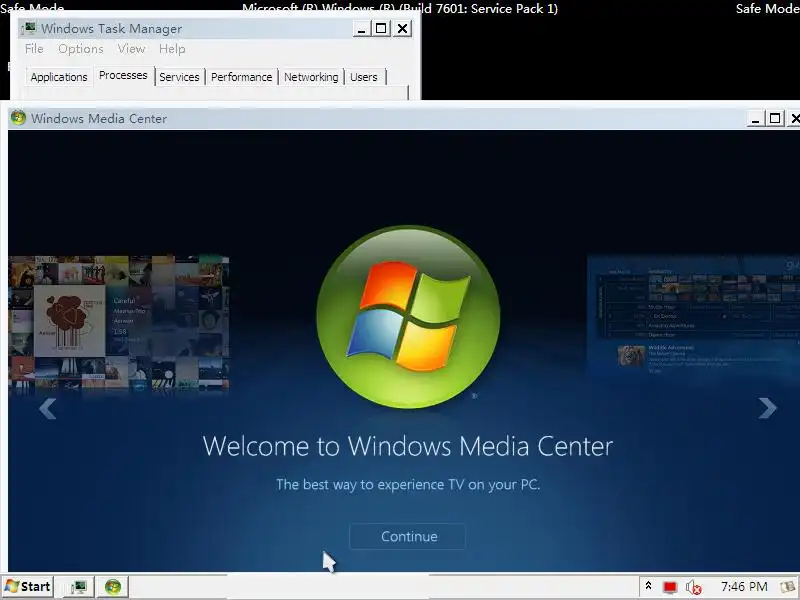Maximize the Windows Media Center window
The height and width of the screenshot is (600, 800).
coord(775,119)
